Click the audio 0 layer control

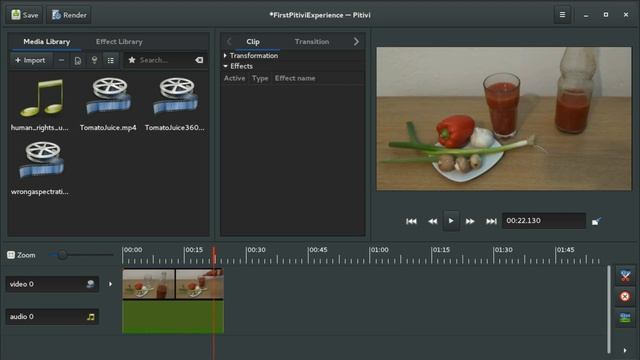click(52, 317)
